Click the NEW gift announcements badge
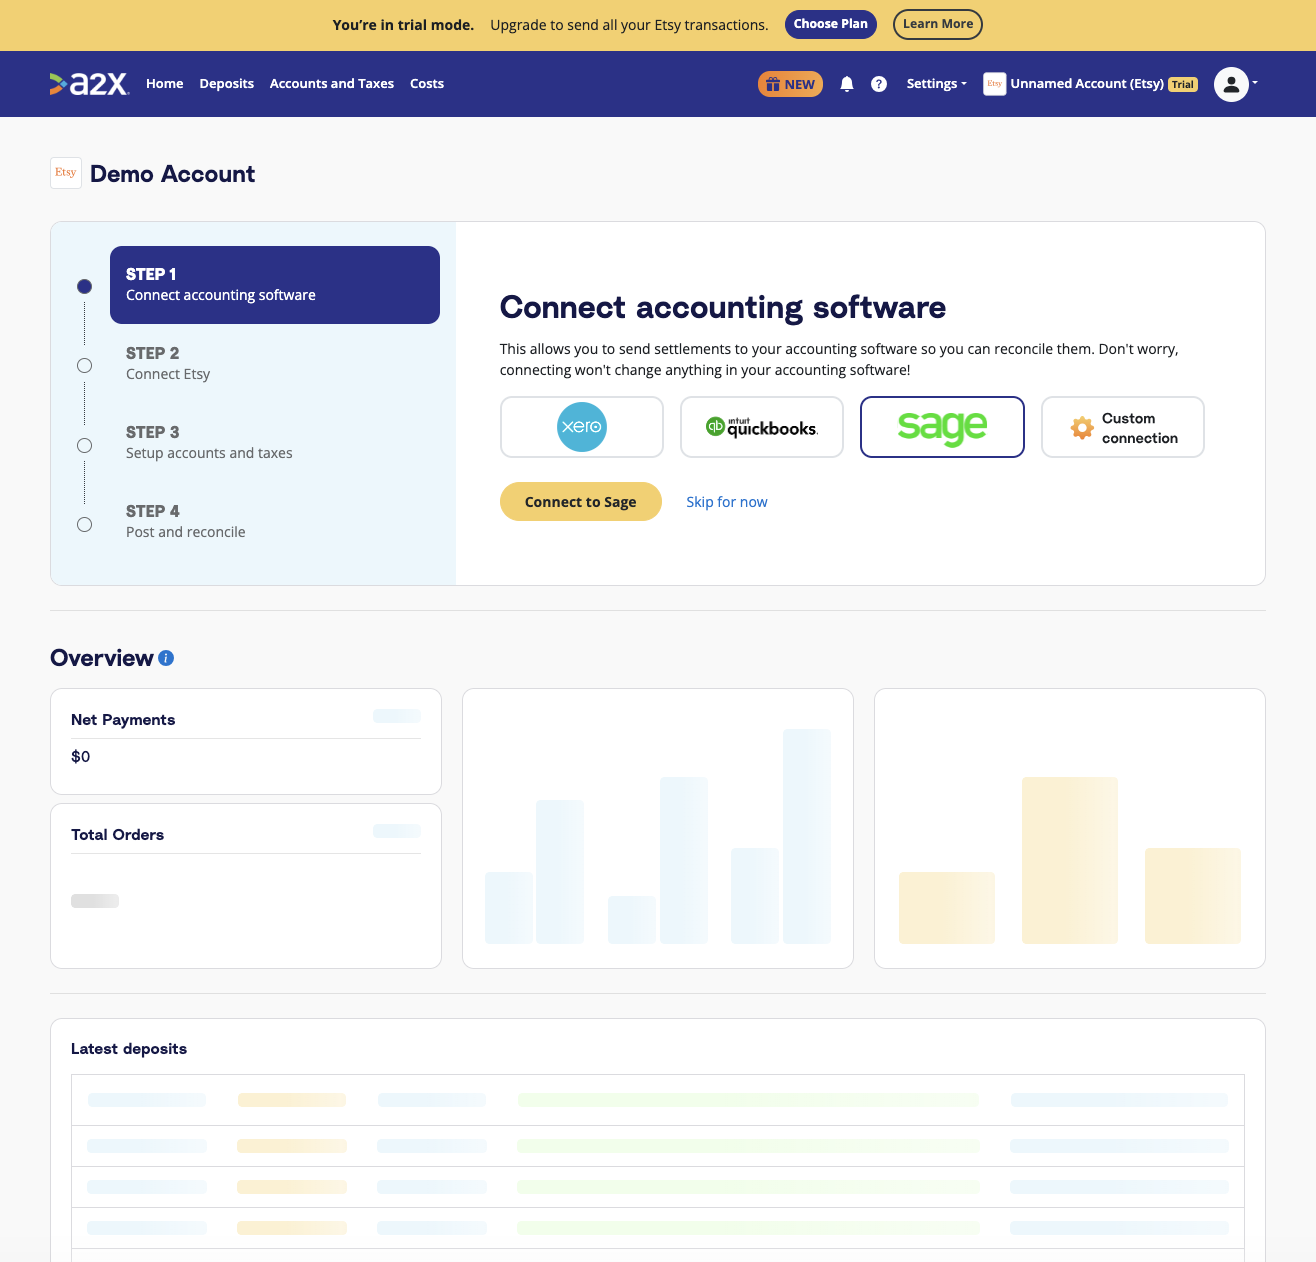Image resolution: width=1316 pixels, height=1262 pixels. [790, 84]
